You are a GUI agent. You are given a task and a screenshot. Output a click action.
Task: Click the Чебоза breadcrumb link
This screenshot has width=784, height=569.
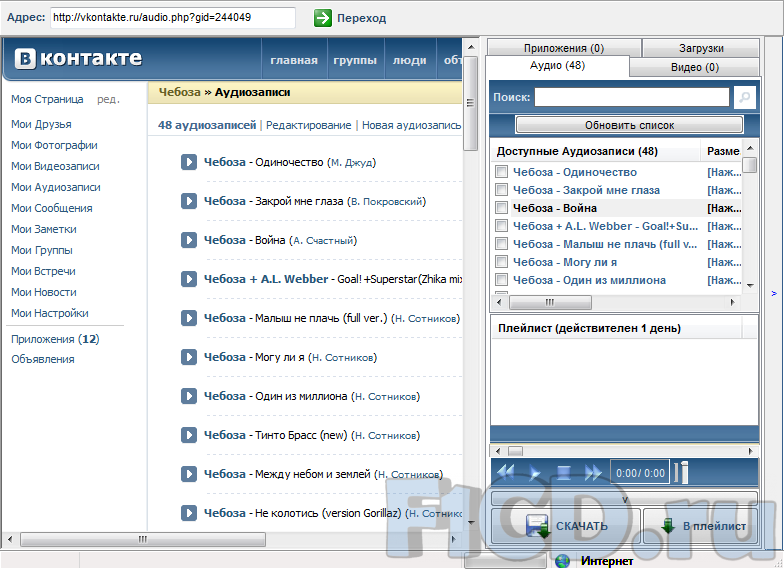(x=180, y=92)
